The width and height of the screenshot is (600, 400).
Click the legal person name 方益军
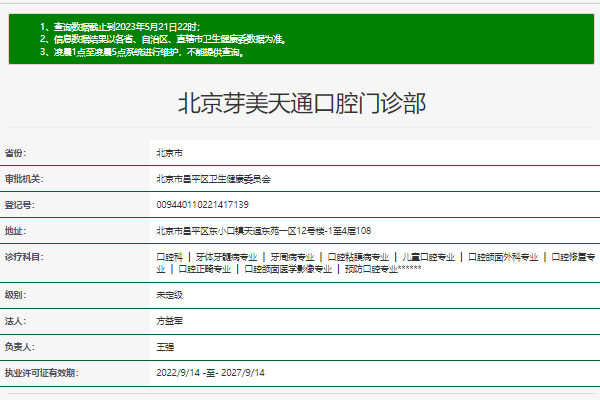[x=170, y=321]
